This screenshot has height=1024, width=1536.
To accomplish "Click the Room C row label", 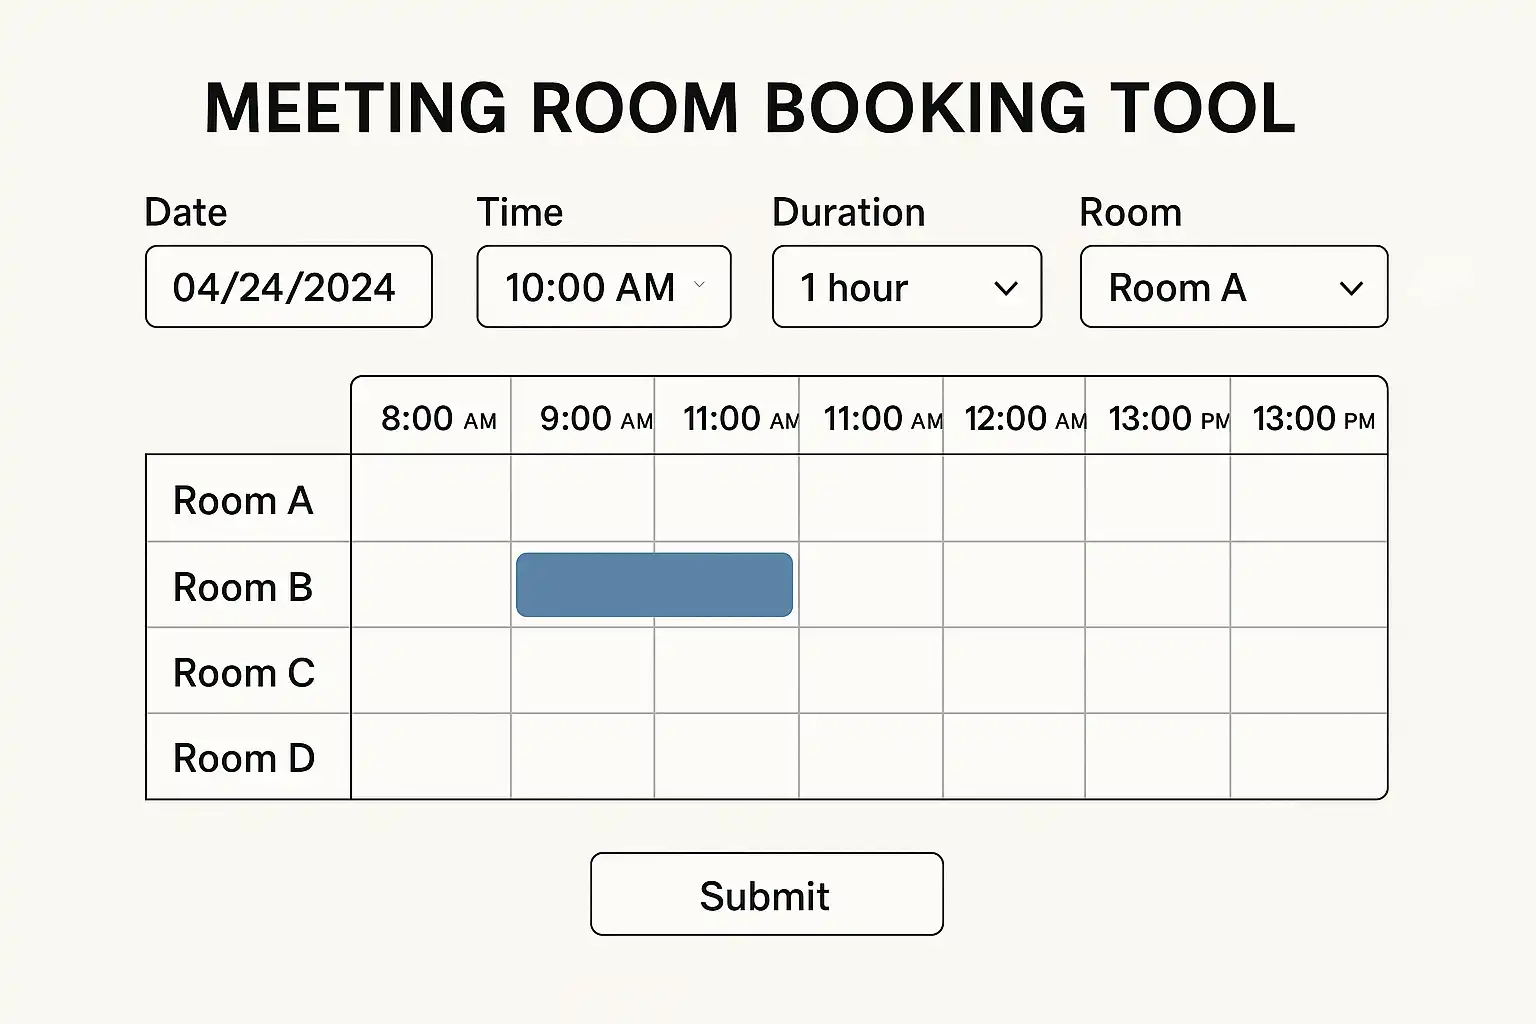I will click(x=244, y=673).
